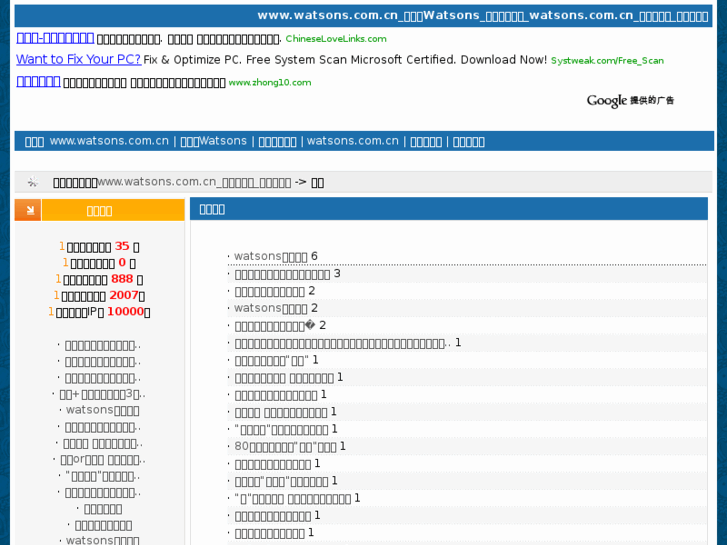Click the red value 0 in sidebar stats
The height and width of the screenshot is (545, 727).
click(x=122, y=263)
